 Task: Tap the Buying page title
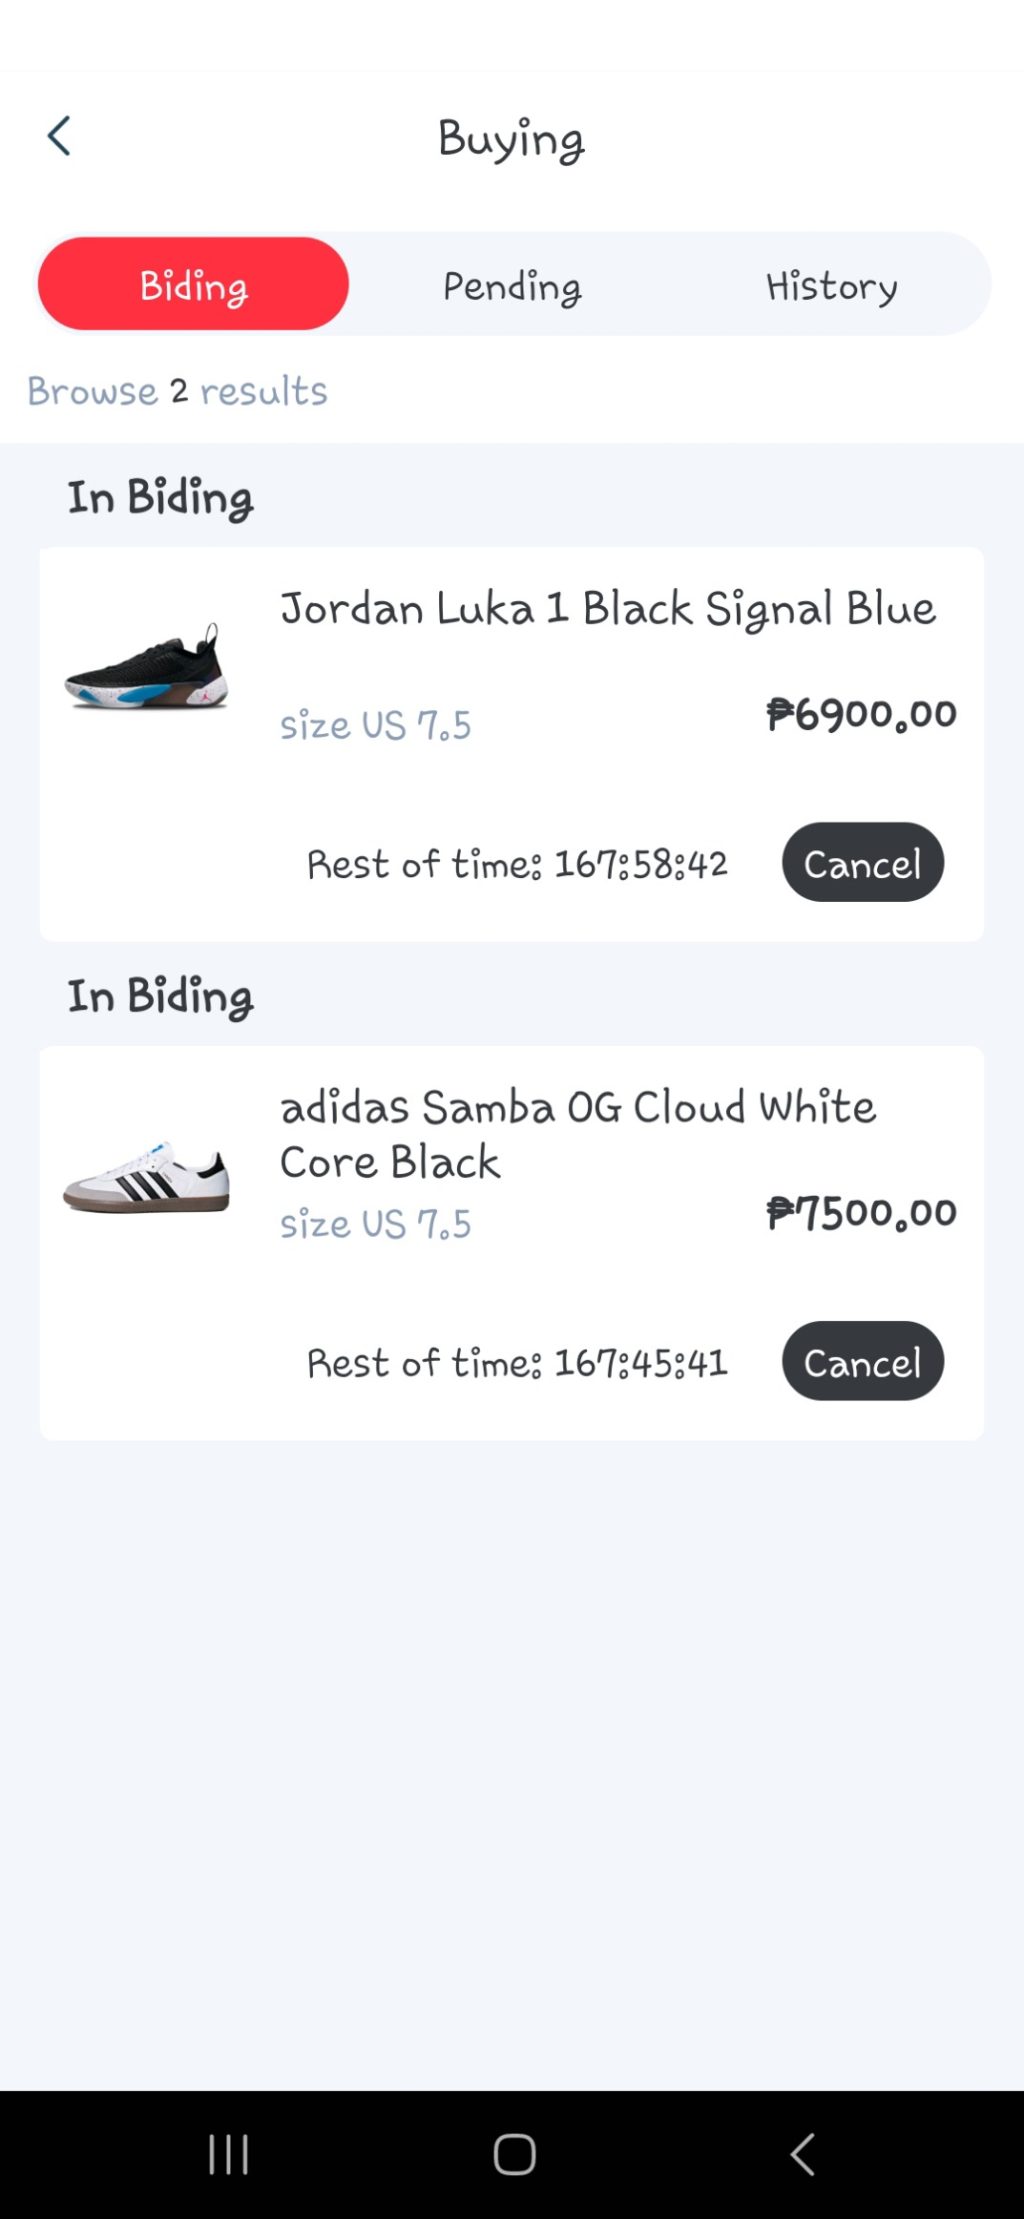[x=511, y=139]
